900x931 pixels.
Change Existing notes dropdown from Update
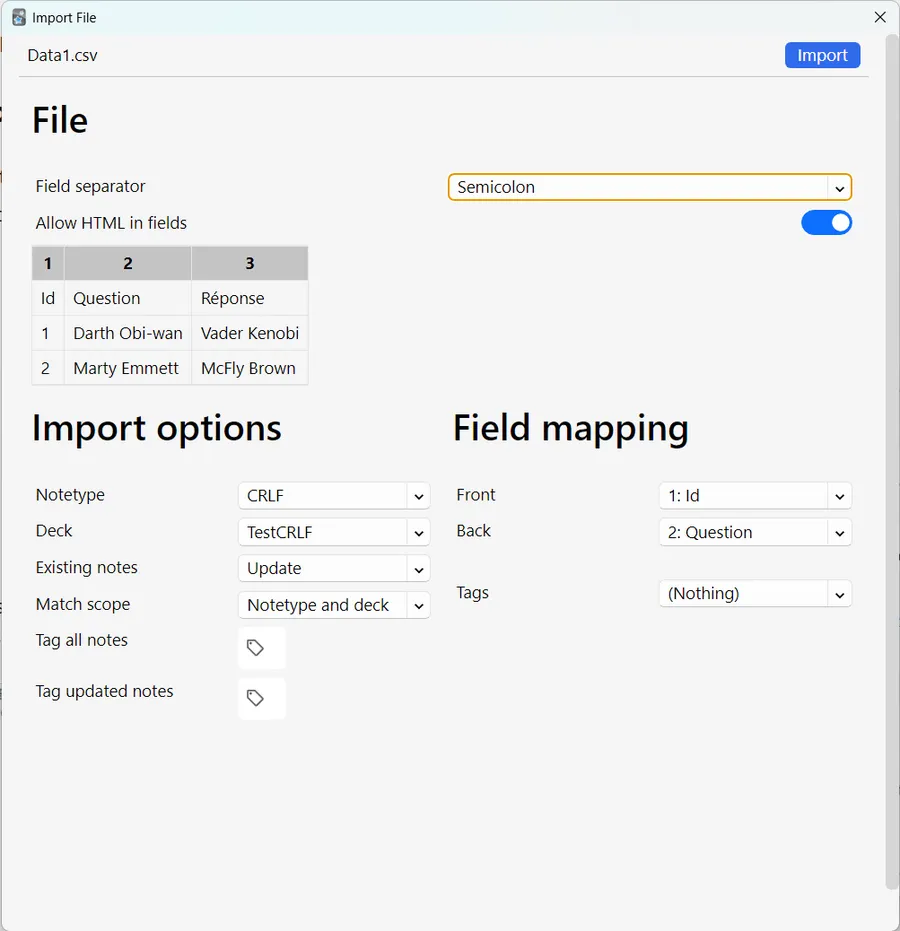[334, 568]
